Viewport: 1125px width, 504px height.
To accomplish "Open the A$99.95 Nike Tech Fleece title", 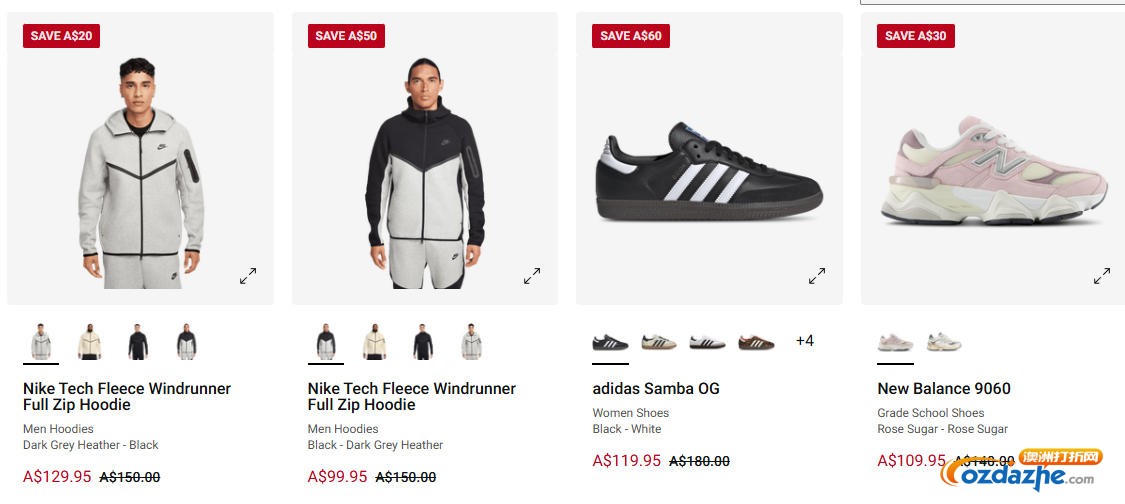I will point(412,396).
